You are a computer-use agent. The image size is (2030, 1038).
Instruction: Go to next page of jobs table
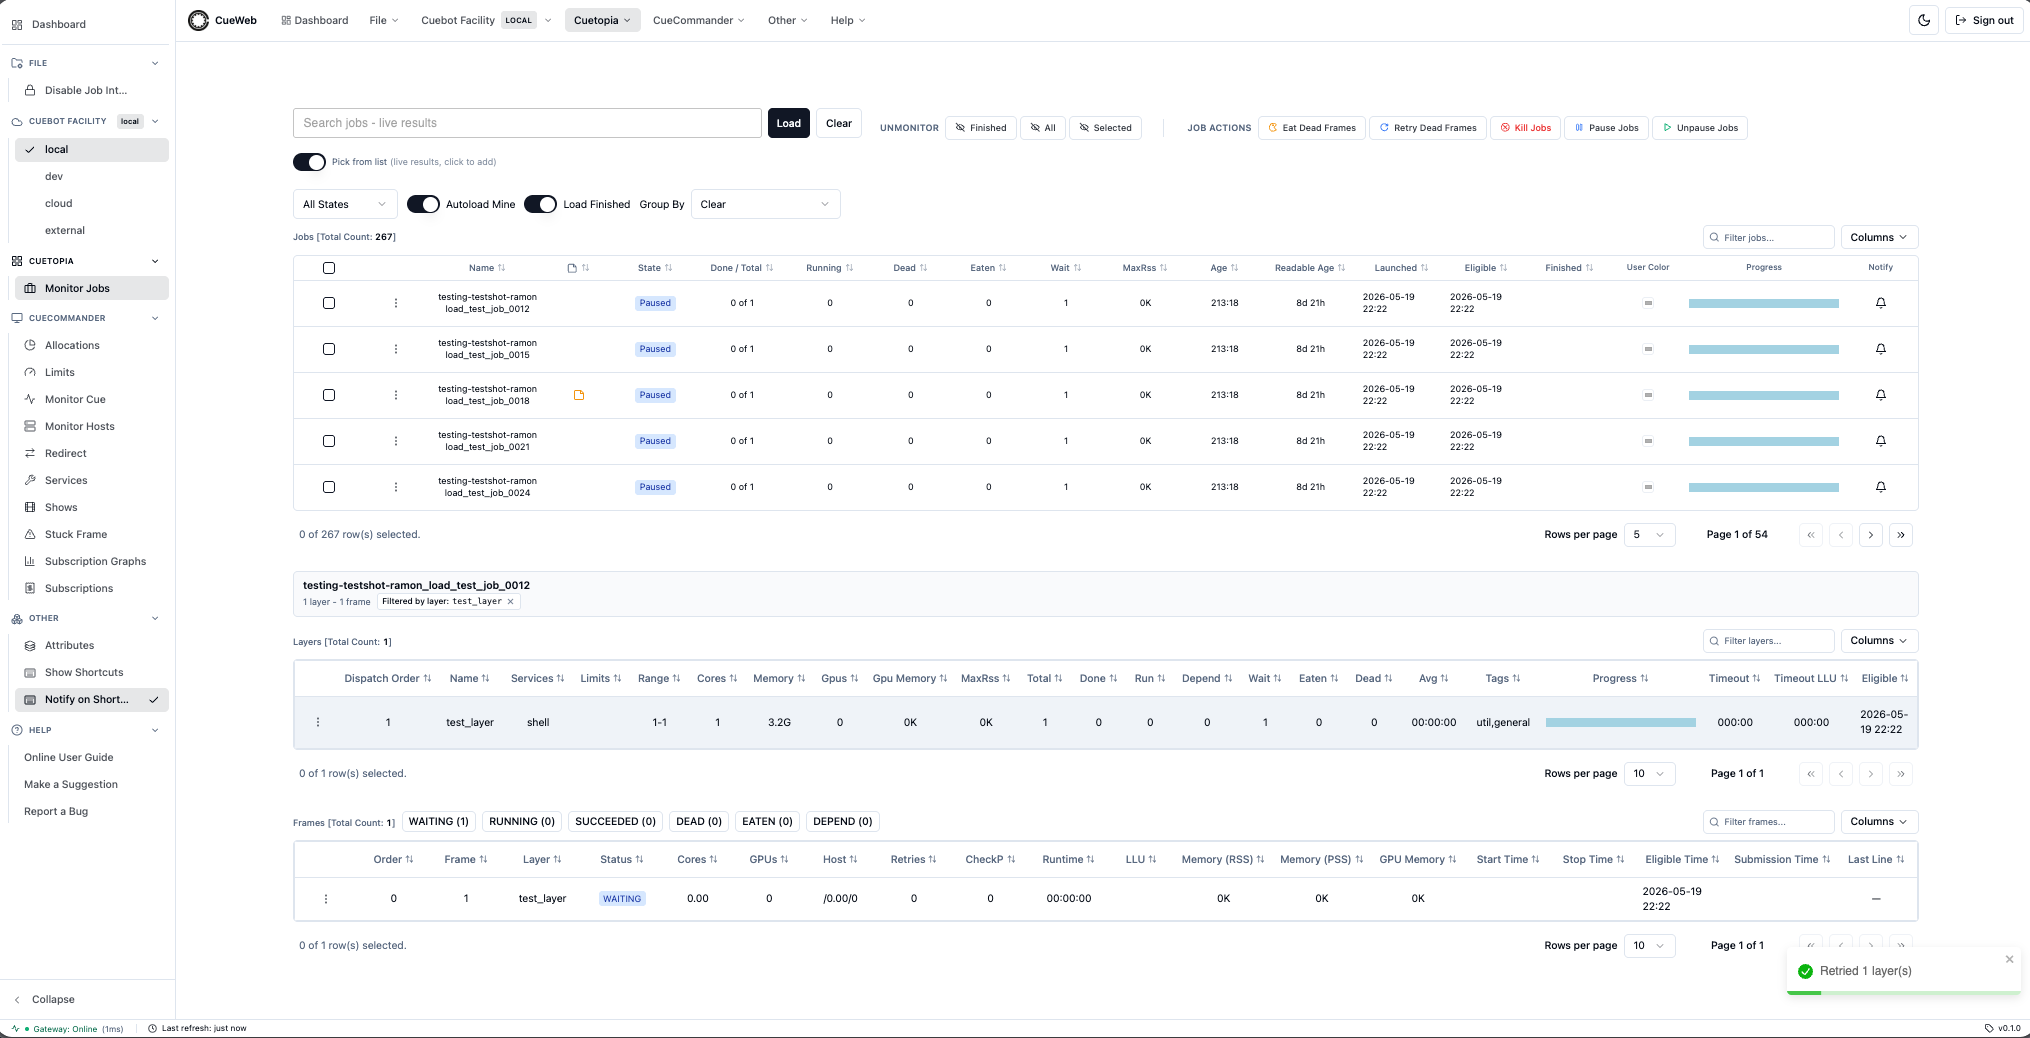coord(1871,535)
